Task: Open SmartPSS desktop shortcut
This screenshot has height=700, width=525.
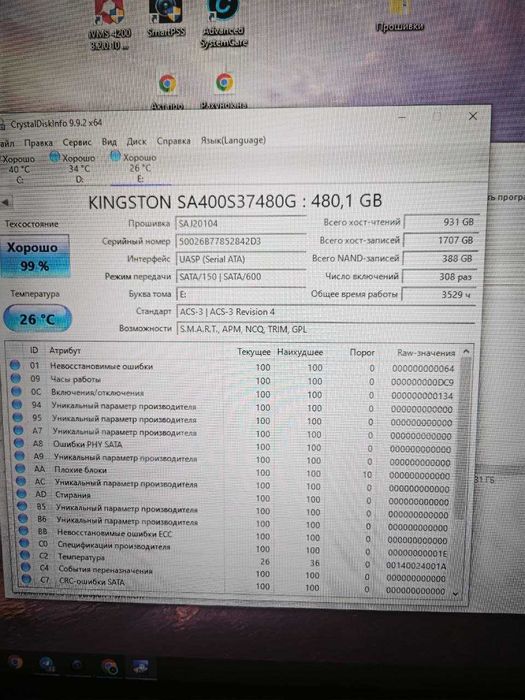Action: [x=166, y=19]
